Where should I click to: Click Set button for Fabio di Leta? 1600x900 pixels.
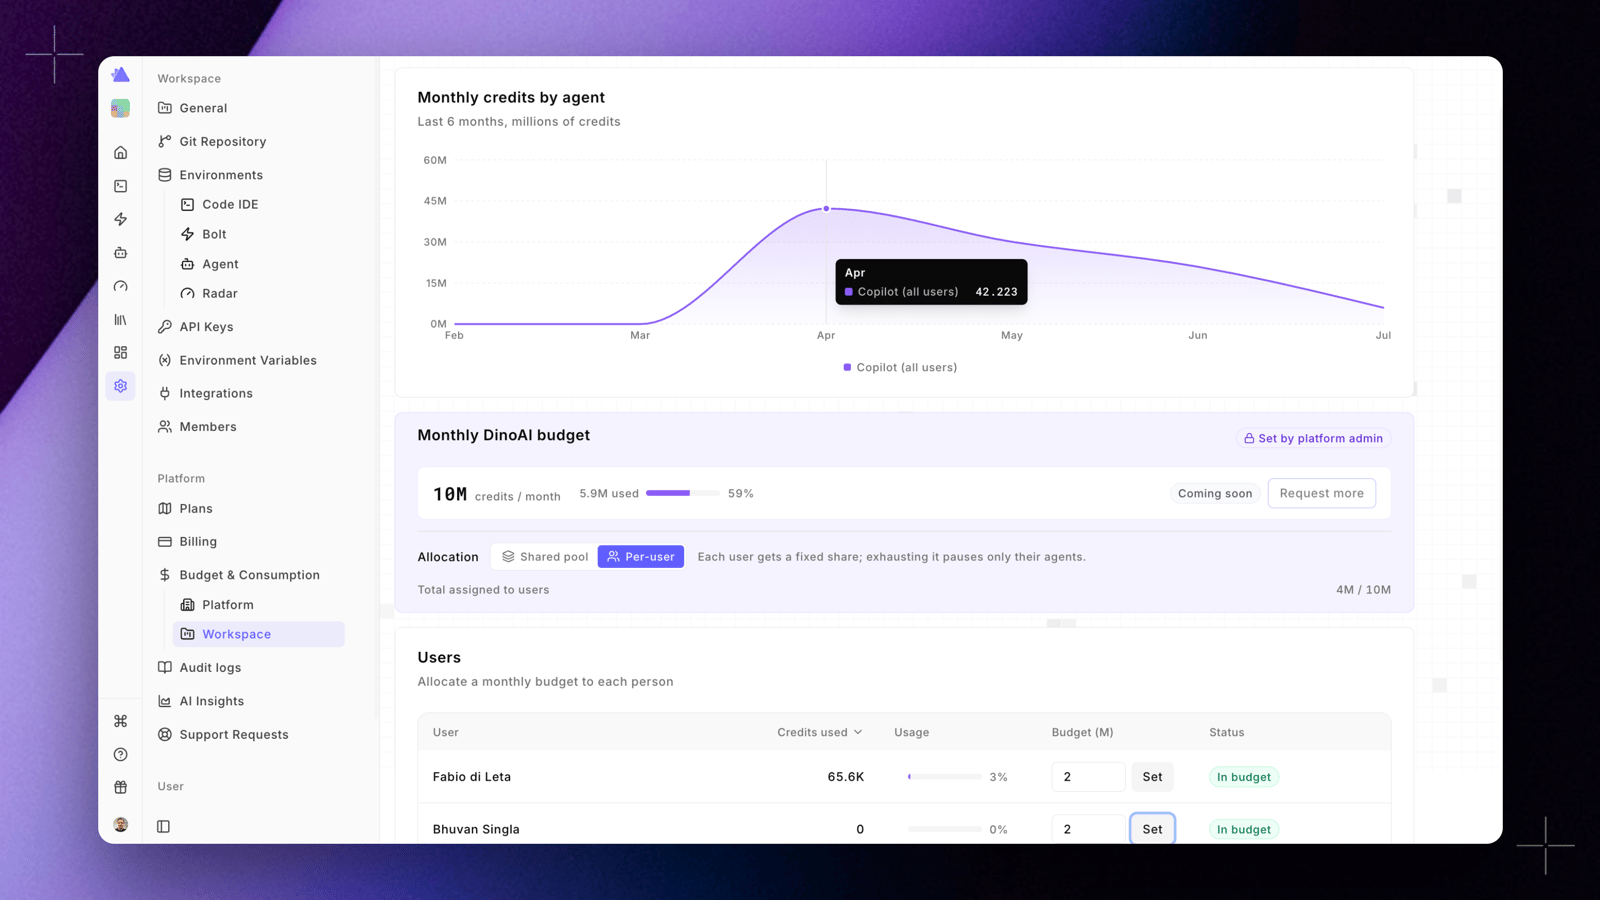tap(1152, 777)
